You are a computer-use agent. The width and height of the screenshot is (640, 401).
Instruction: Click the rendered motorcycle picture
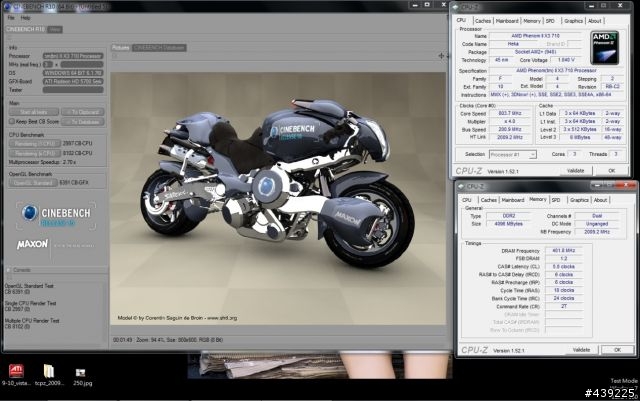point(278,198)
